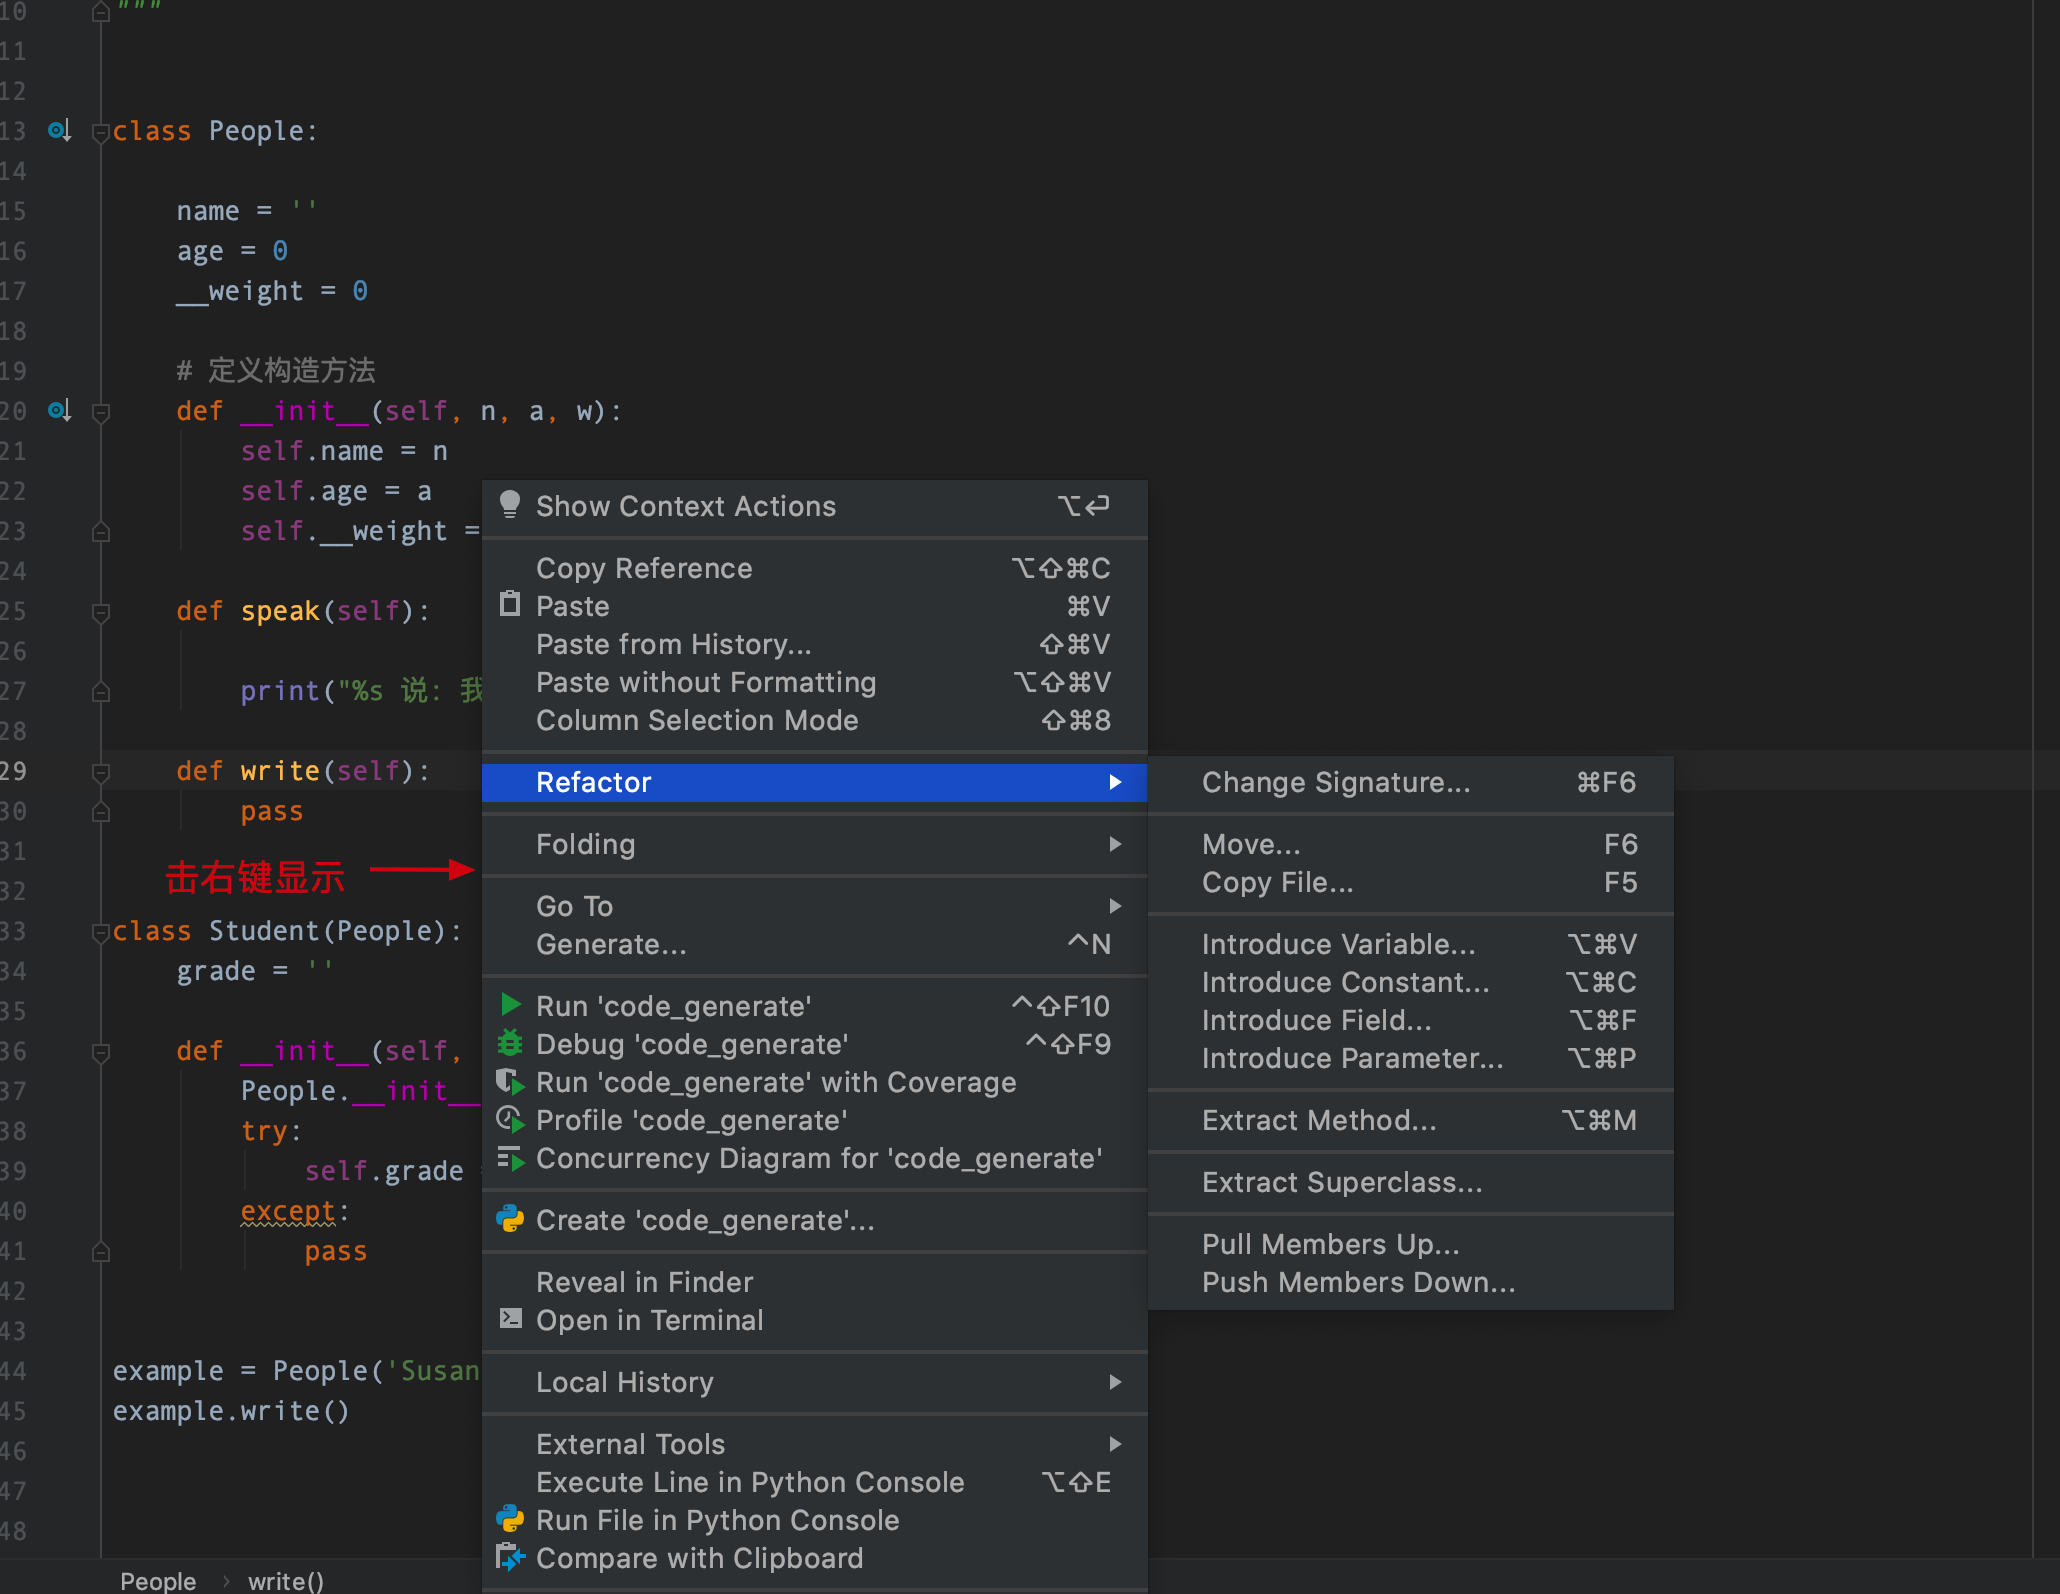Viewport: 2060px width, 1594px height.
Task: Click the write() breadcrumb
Action: [x=286, y=1581]
